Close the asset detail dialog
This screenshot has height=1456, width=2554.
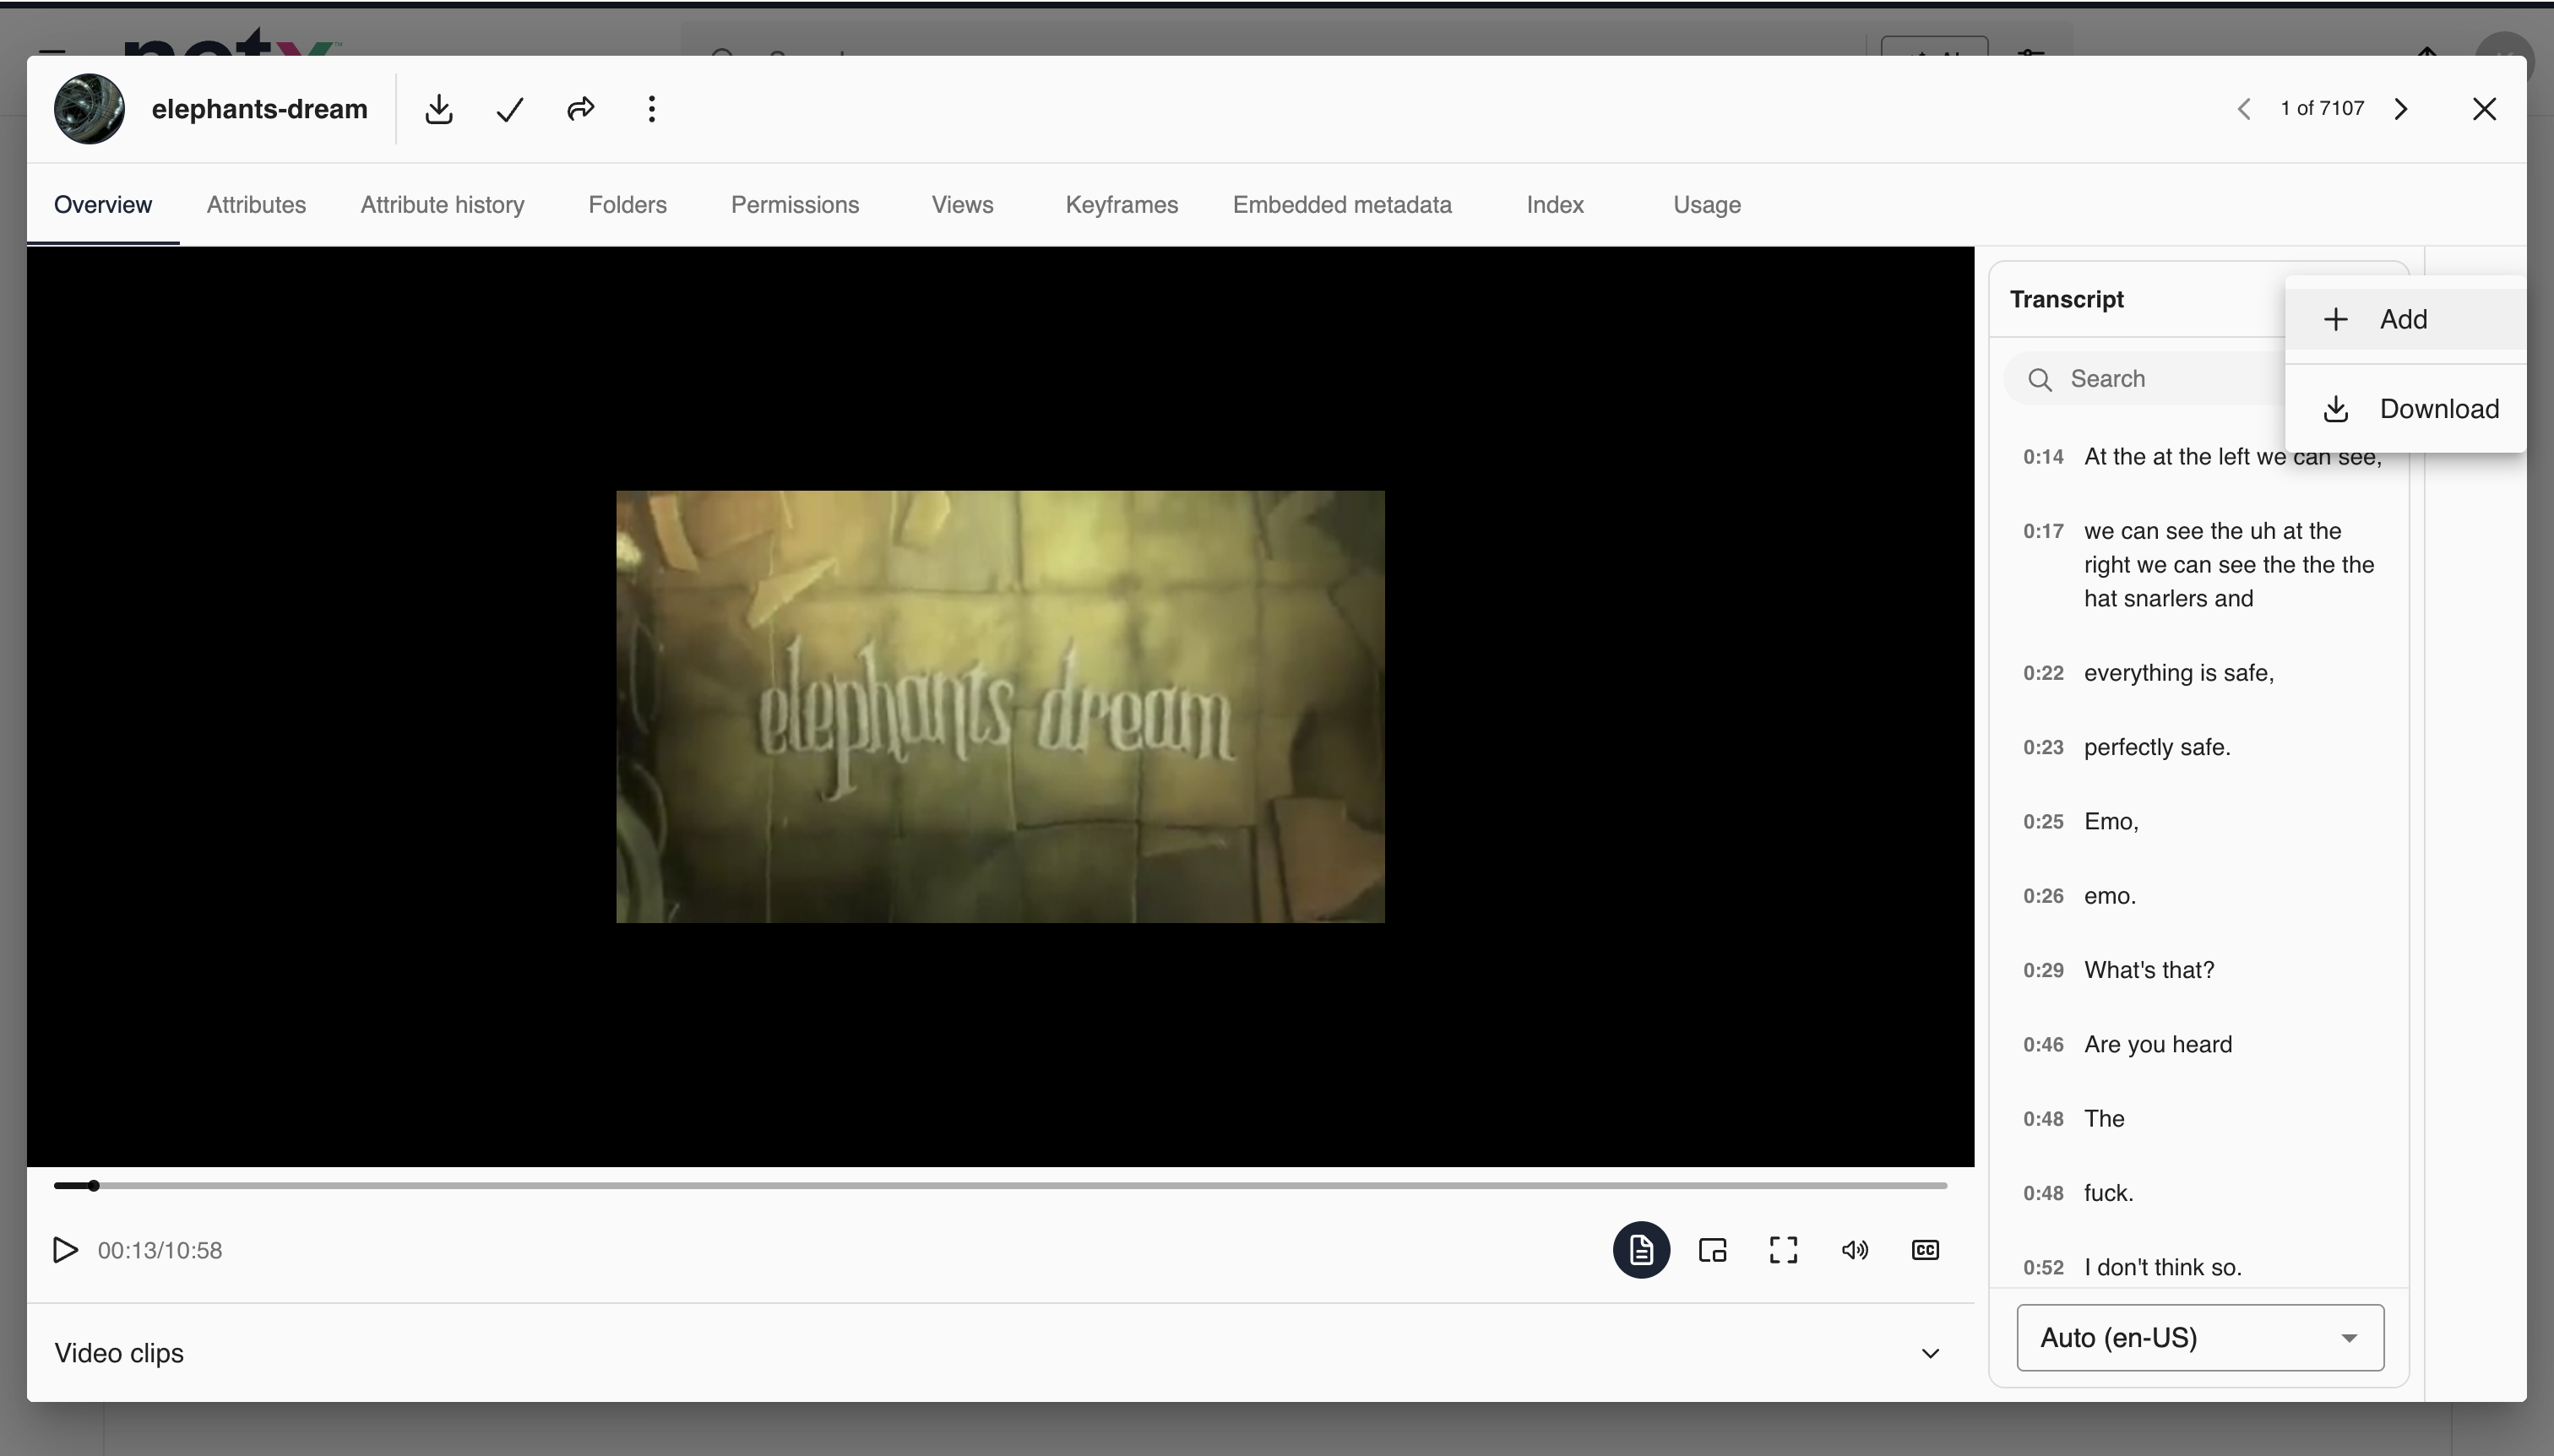2485,109
